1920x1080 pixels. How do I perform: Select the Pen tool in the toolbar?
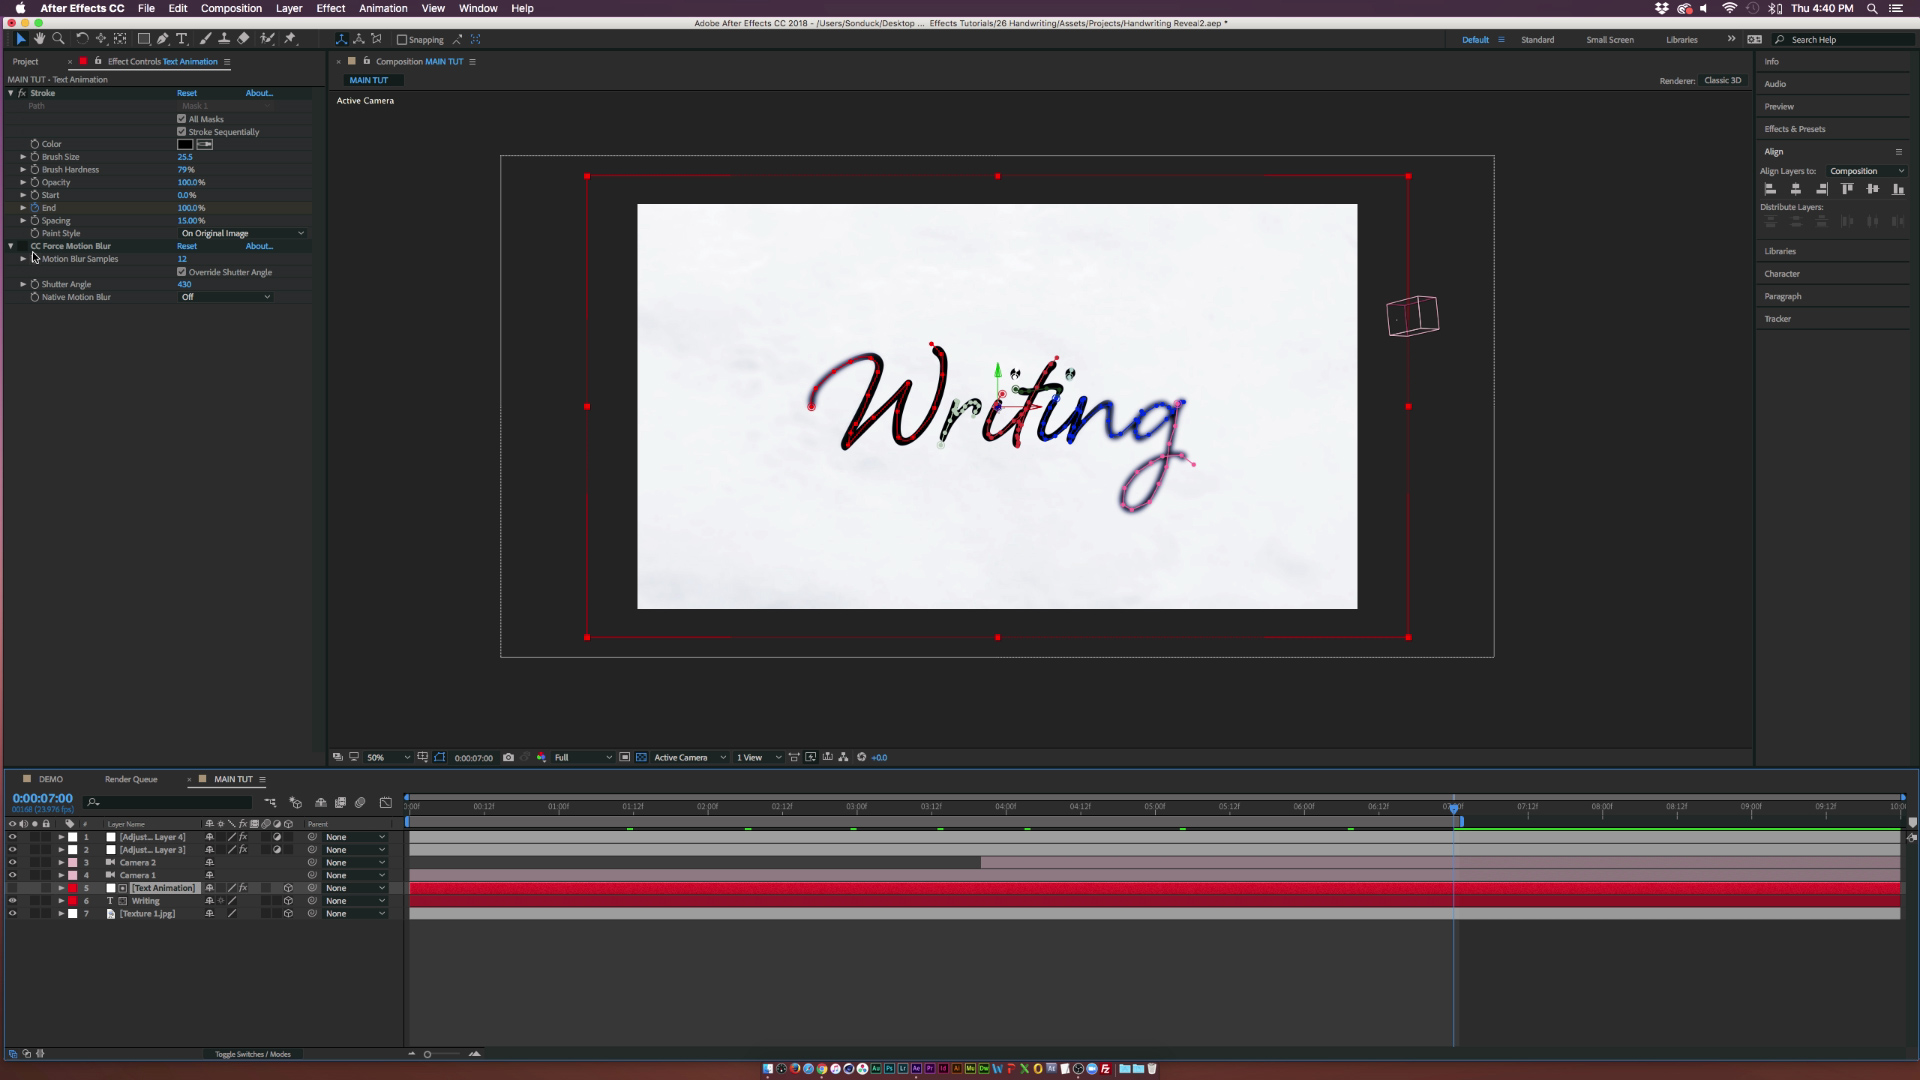(162, 39)
